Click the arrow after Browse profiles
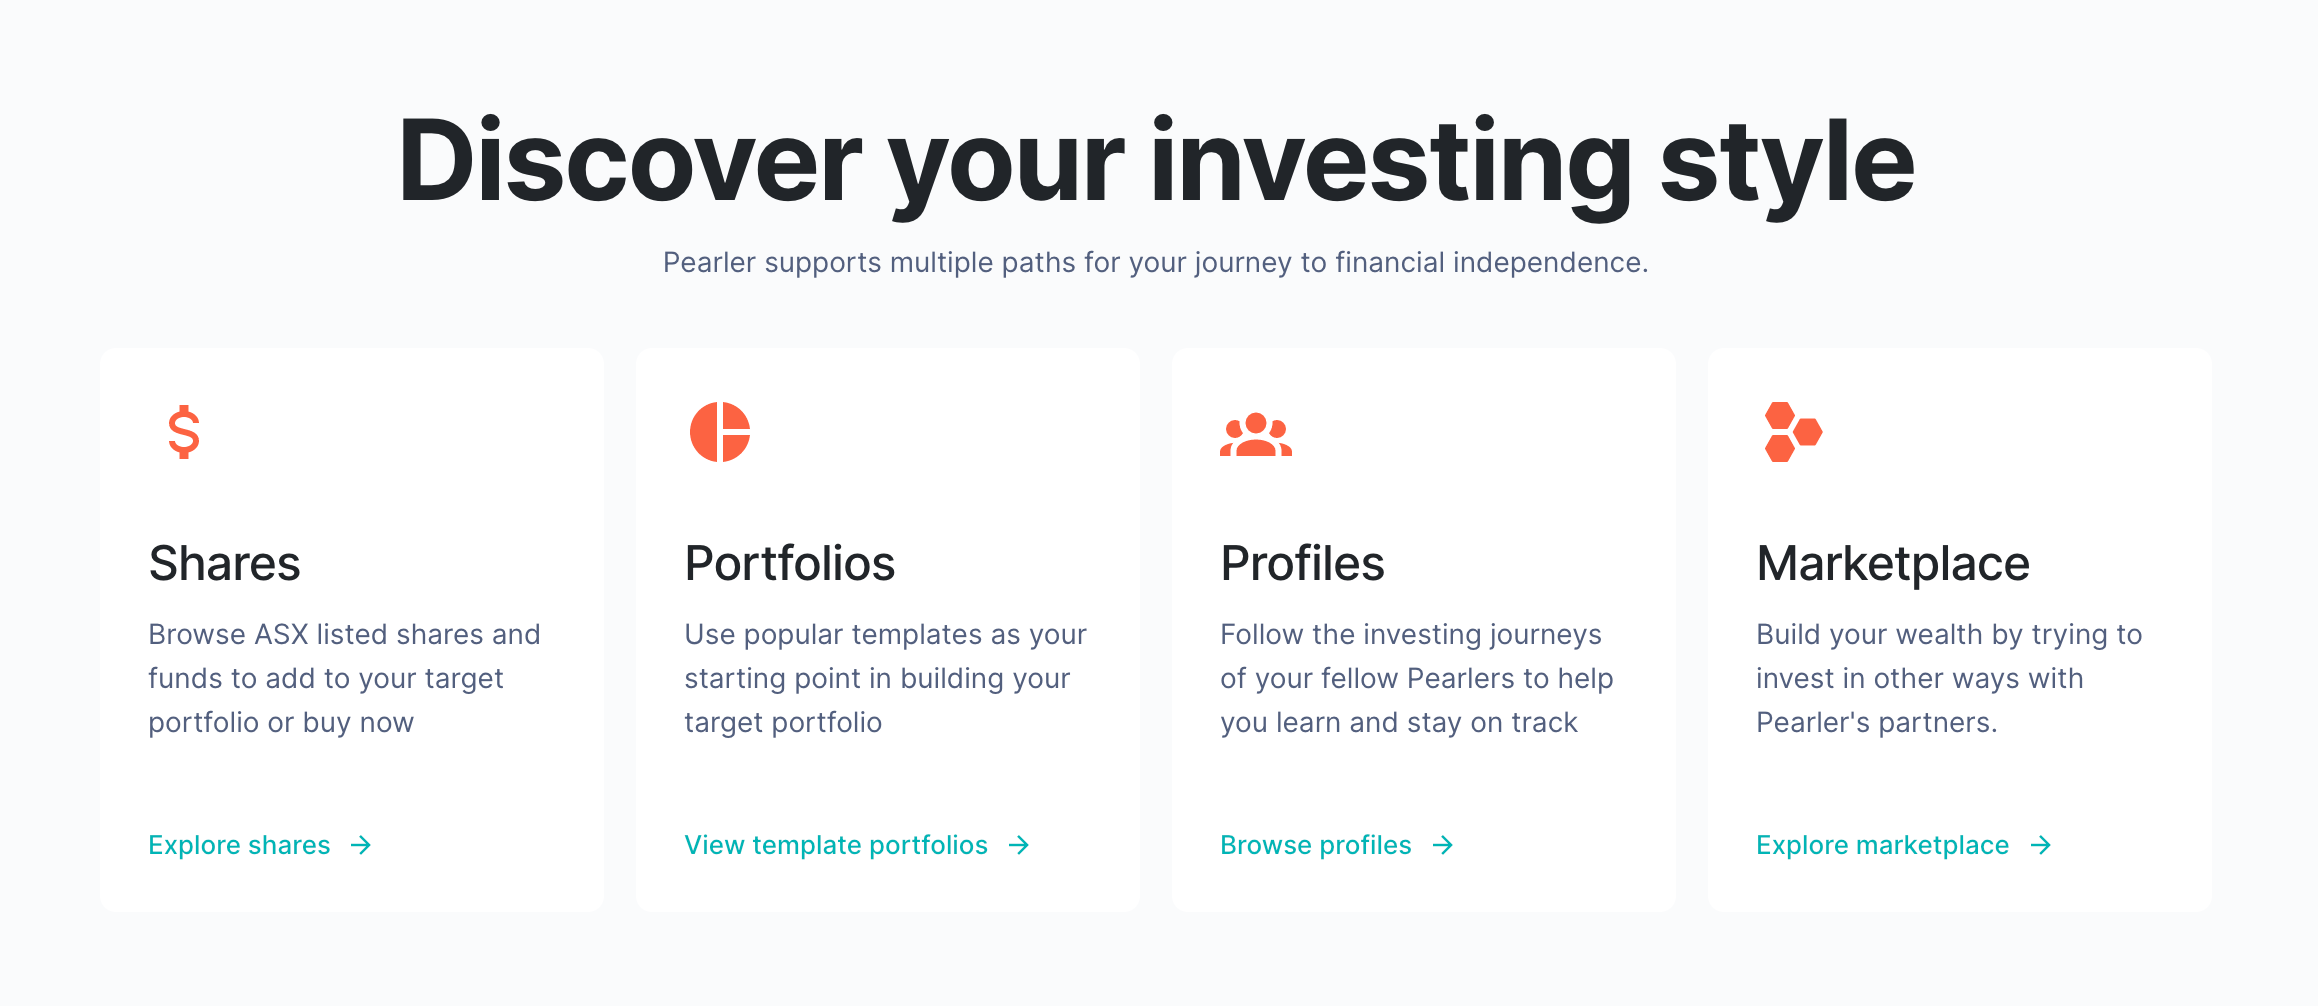2318x1006 pixels. pyautogui.click(x=1443, y=845)
